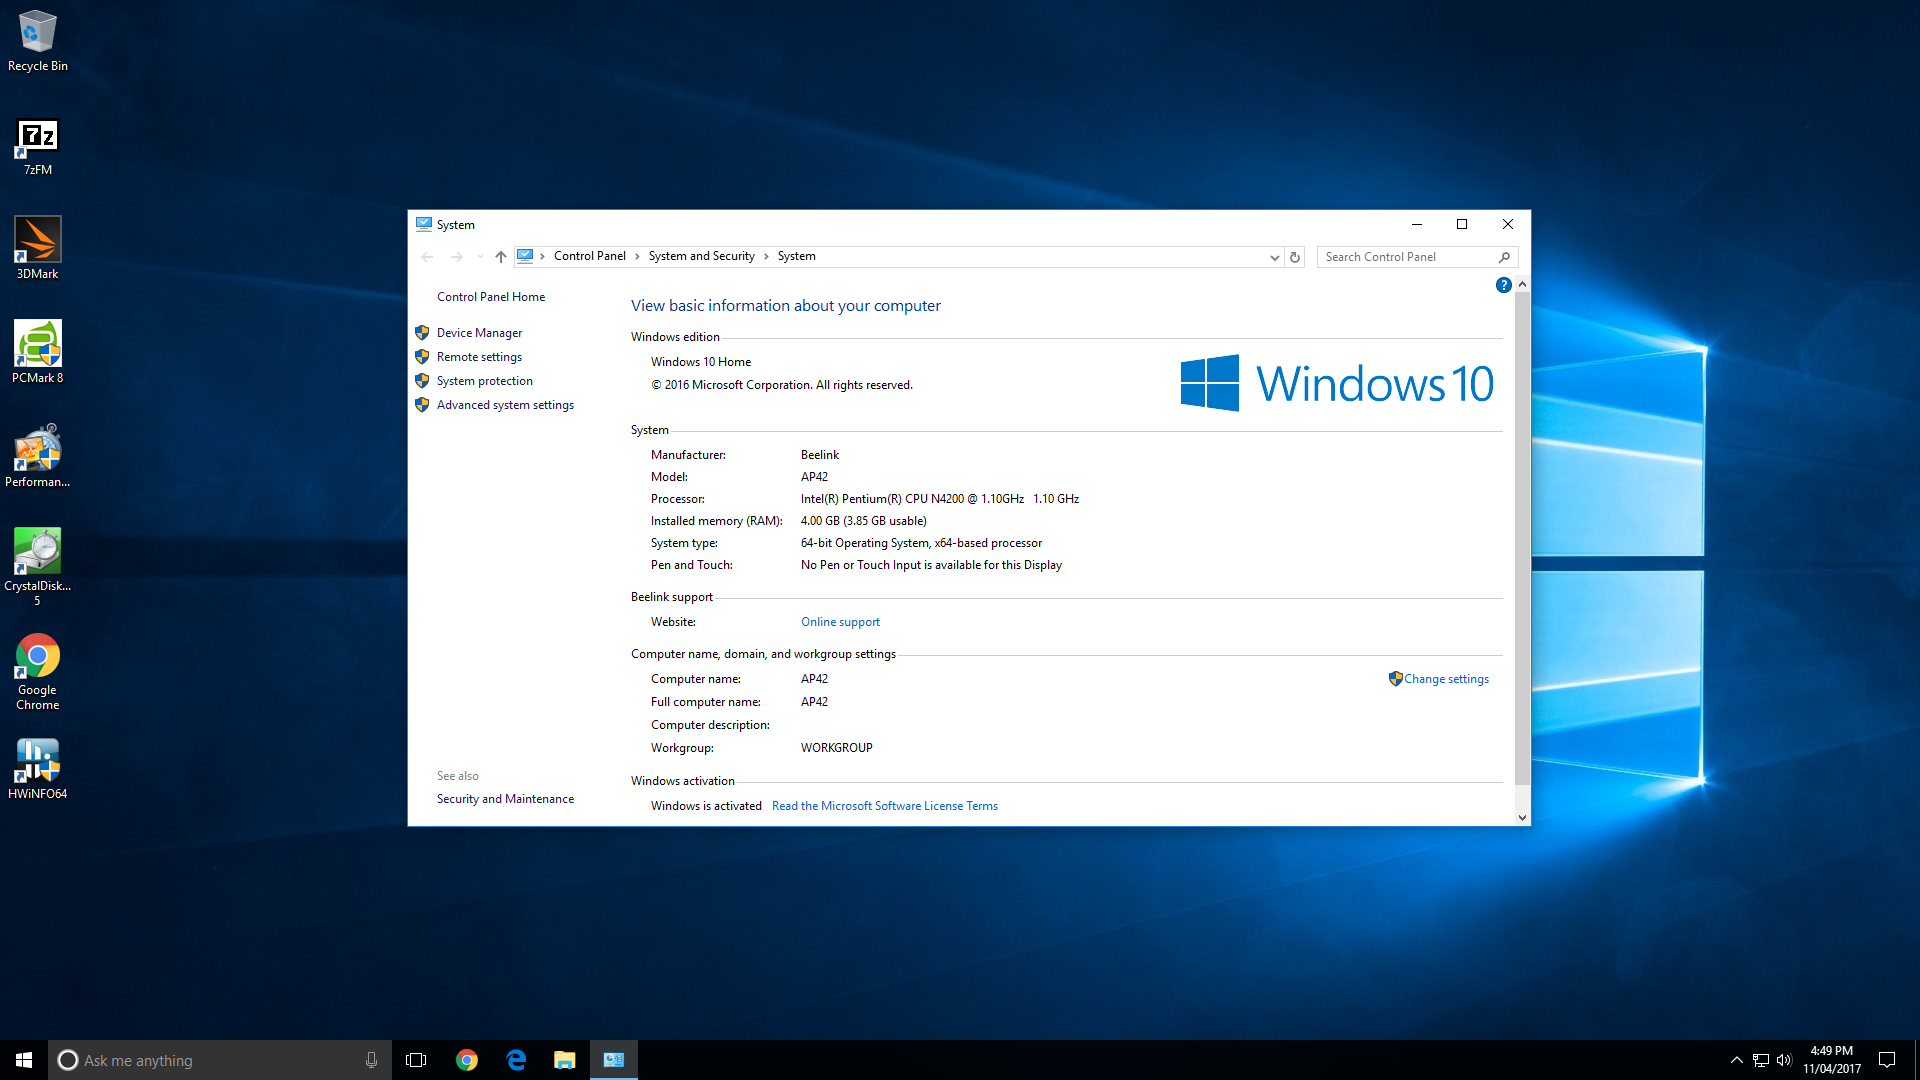The height and width of the screenshot is (1080, 1920).
Task: Select the System and Security breadcrumb item
Action: pyautogui.click(x=702, y=256)
